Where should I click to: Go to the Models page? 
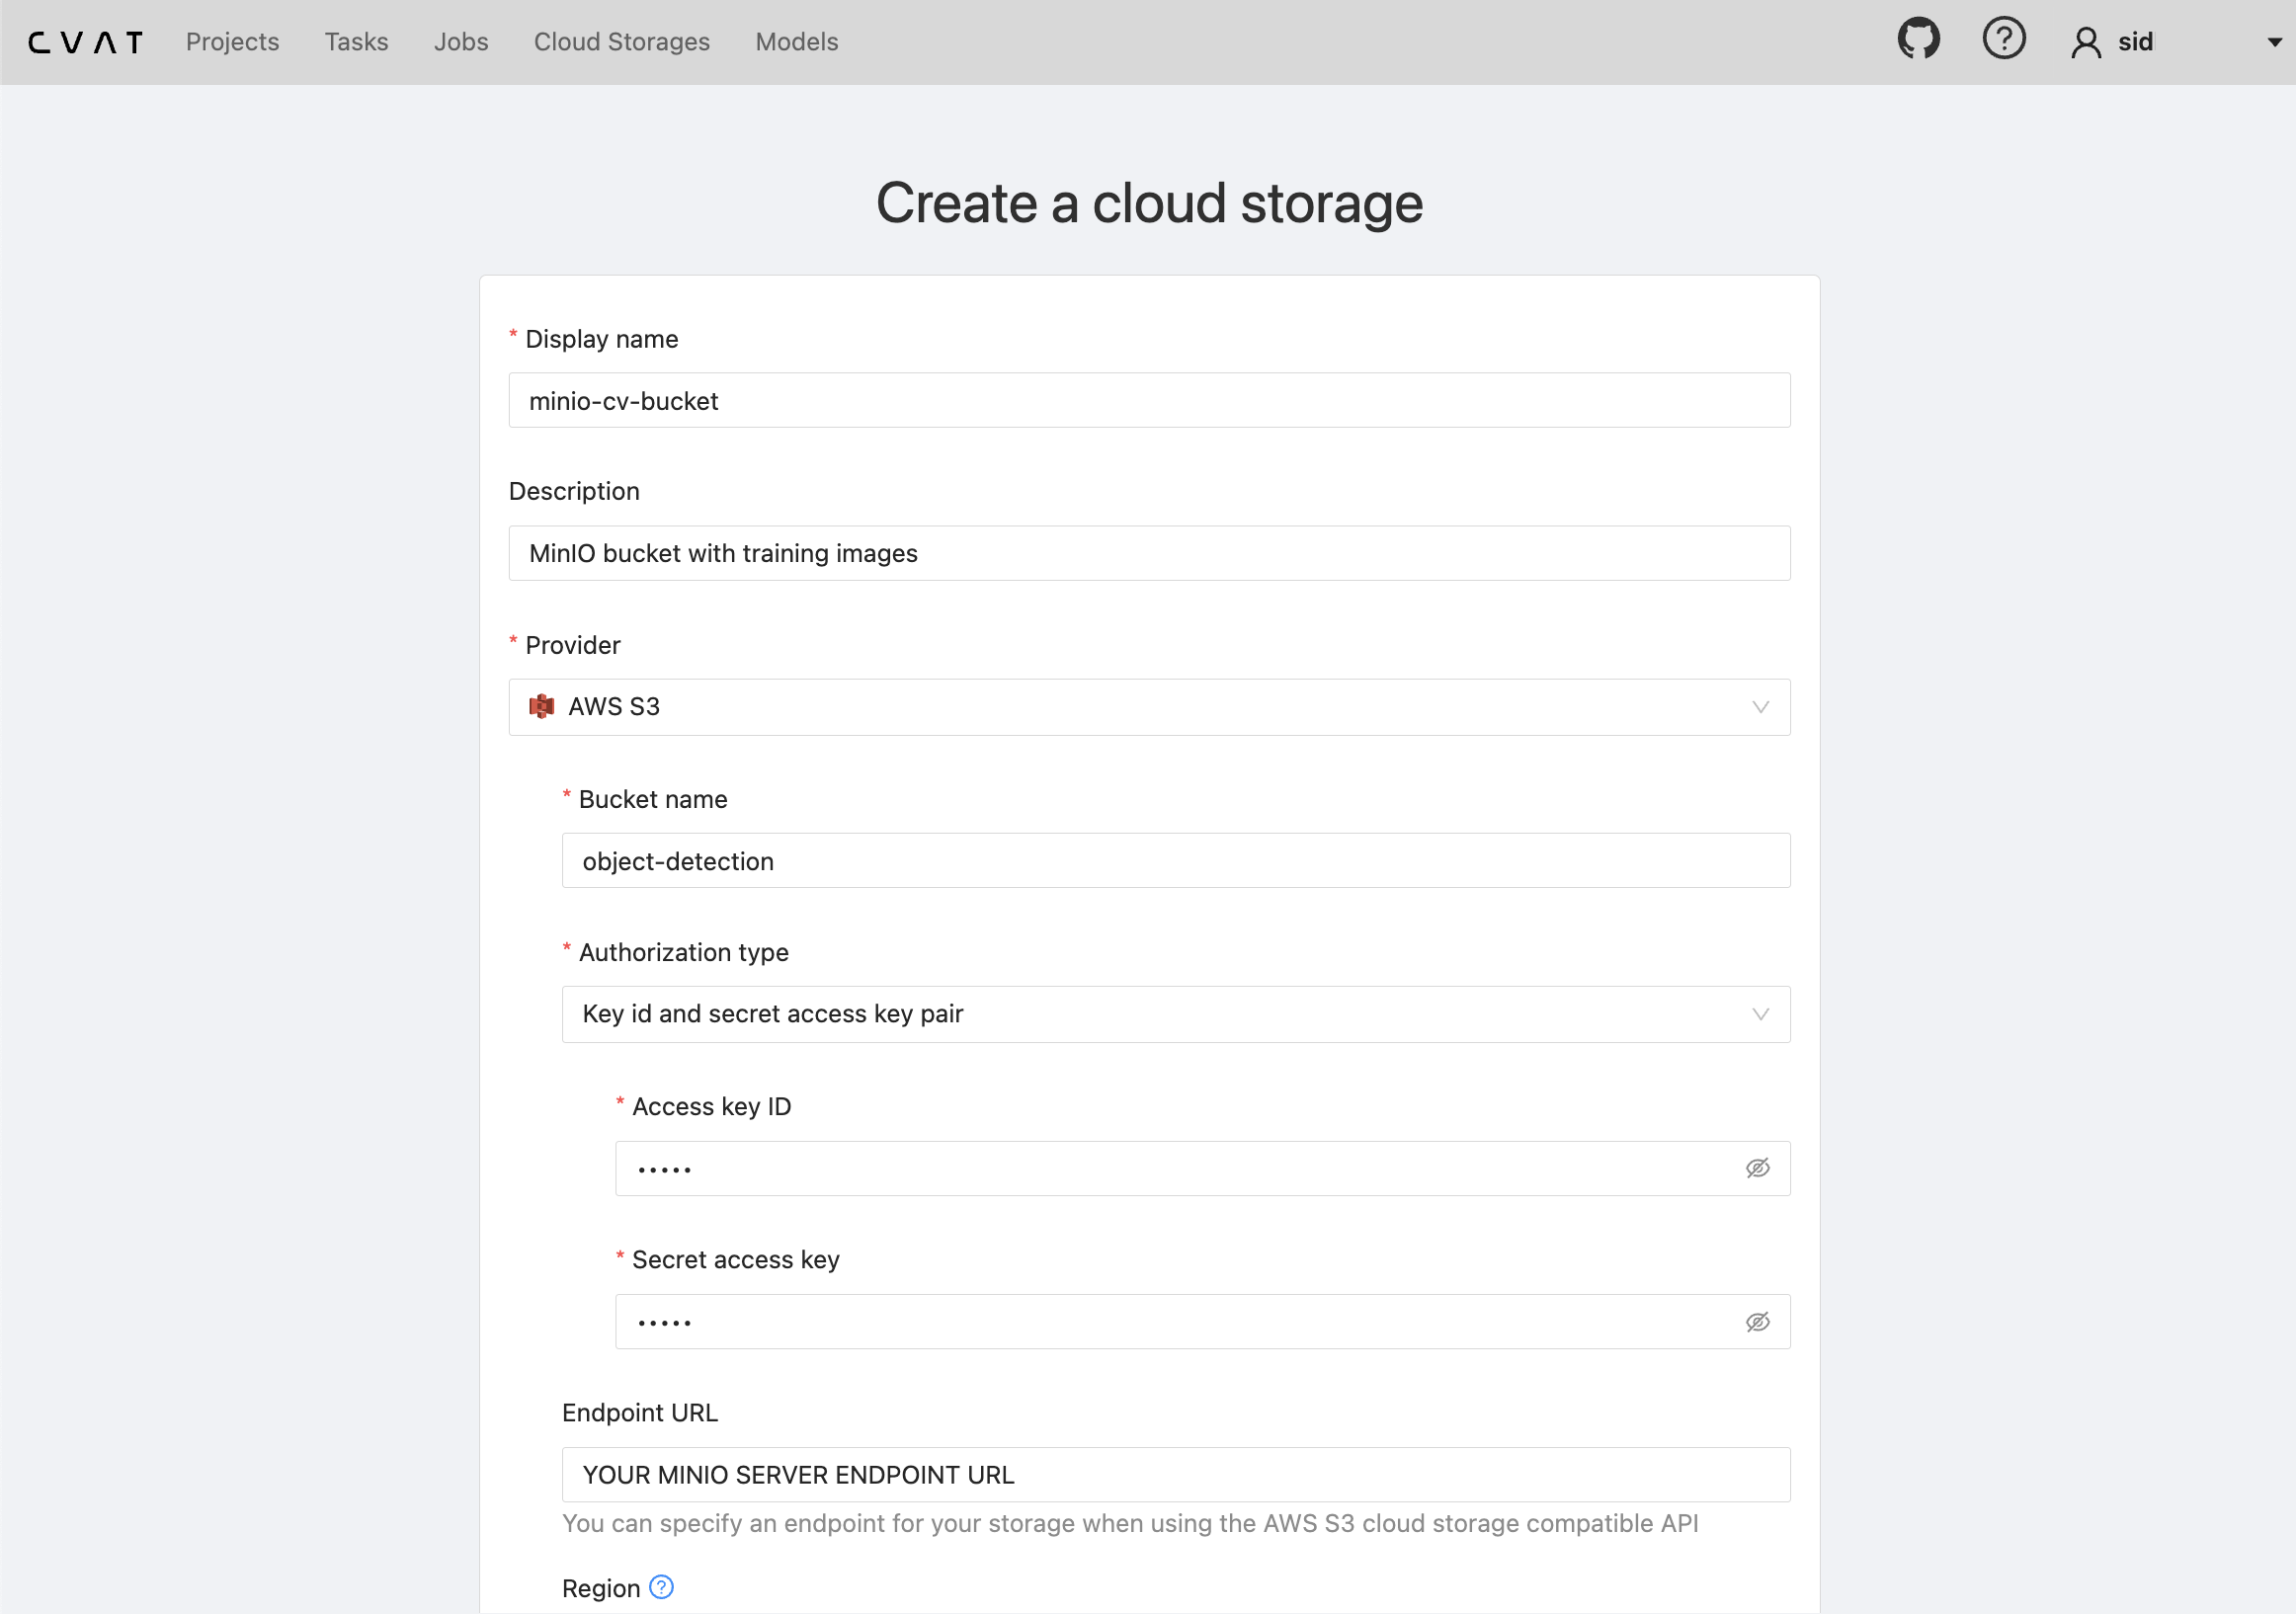pyautogui.click(x=796, y=42)
